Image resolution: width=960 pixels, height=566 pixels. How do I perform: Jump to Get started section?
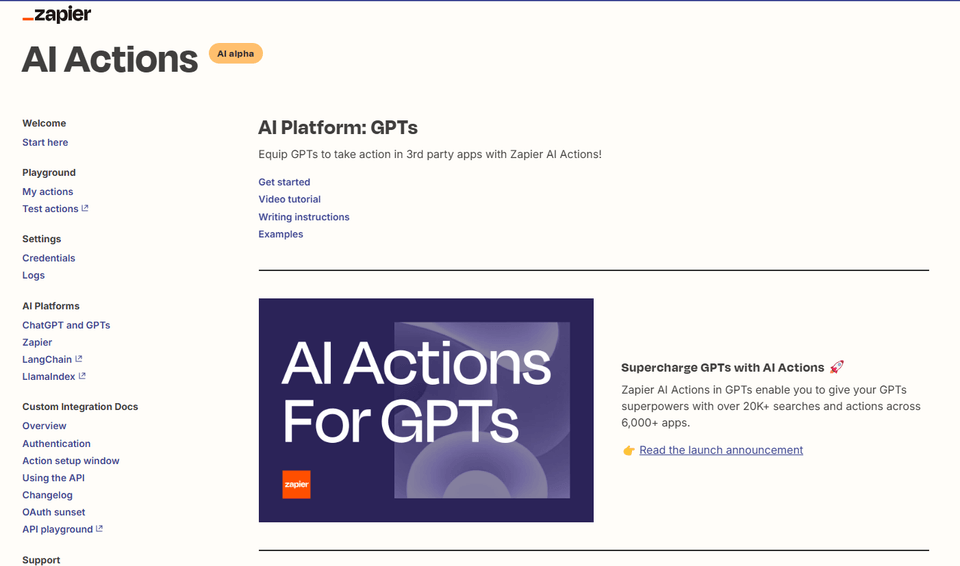284,182
